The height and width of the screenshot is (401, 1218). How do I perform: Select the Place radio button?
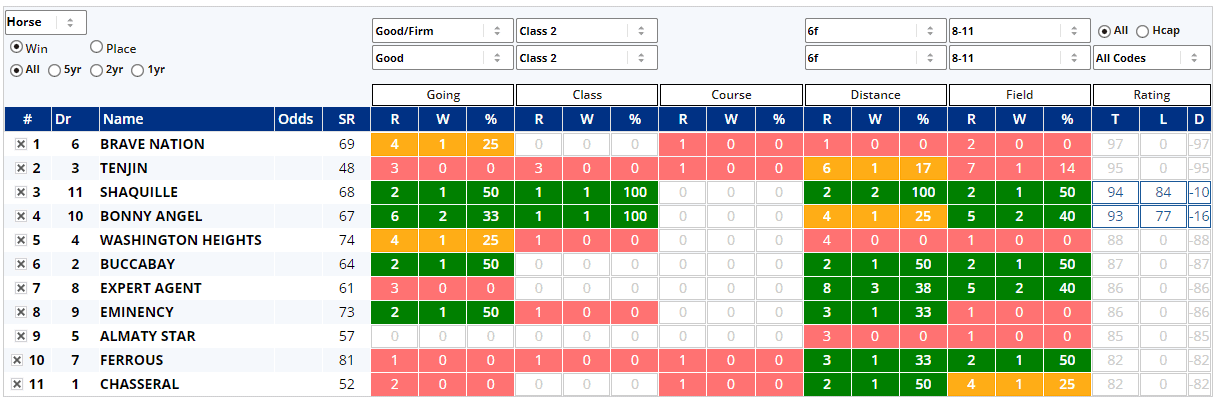pos(97,47)
